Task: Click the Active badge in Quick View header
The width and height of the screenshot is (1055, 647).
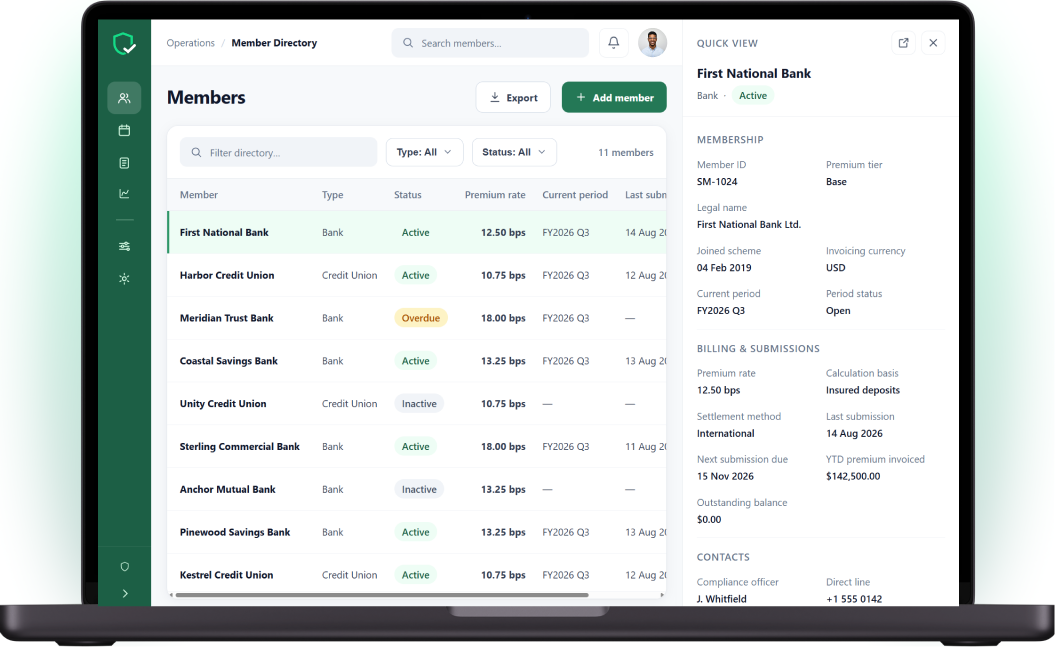Action: [x=753, y=96]
